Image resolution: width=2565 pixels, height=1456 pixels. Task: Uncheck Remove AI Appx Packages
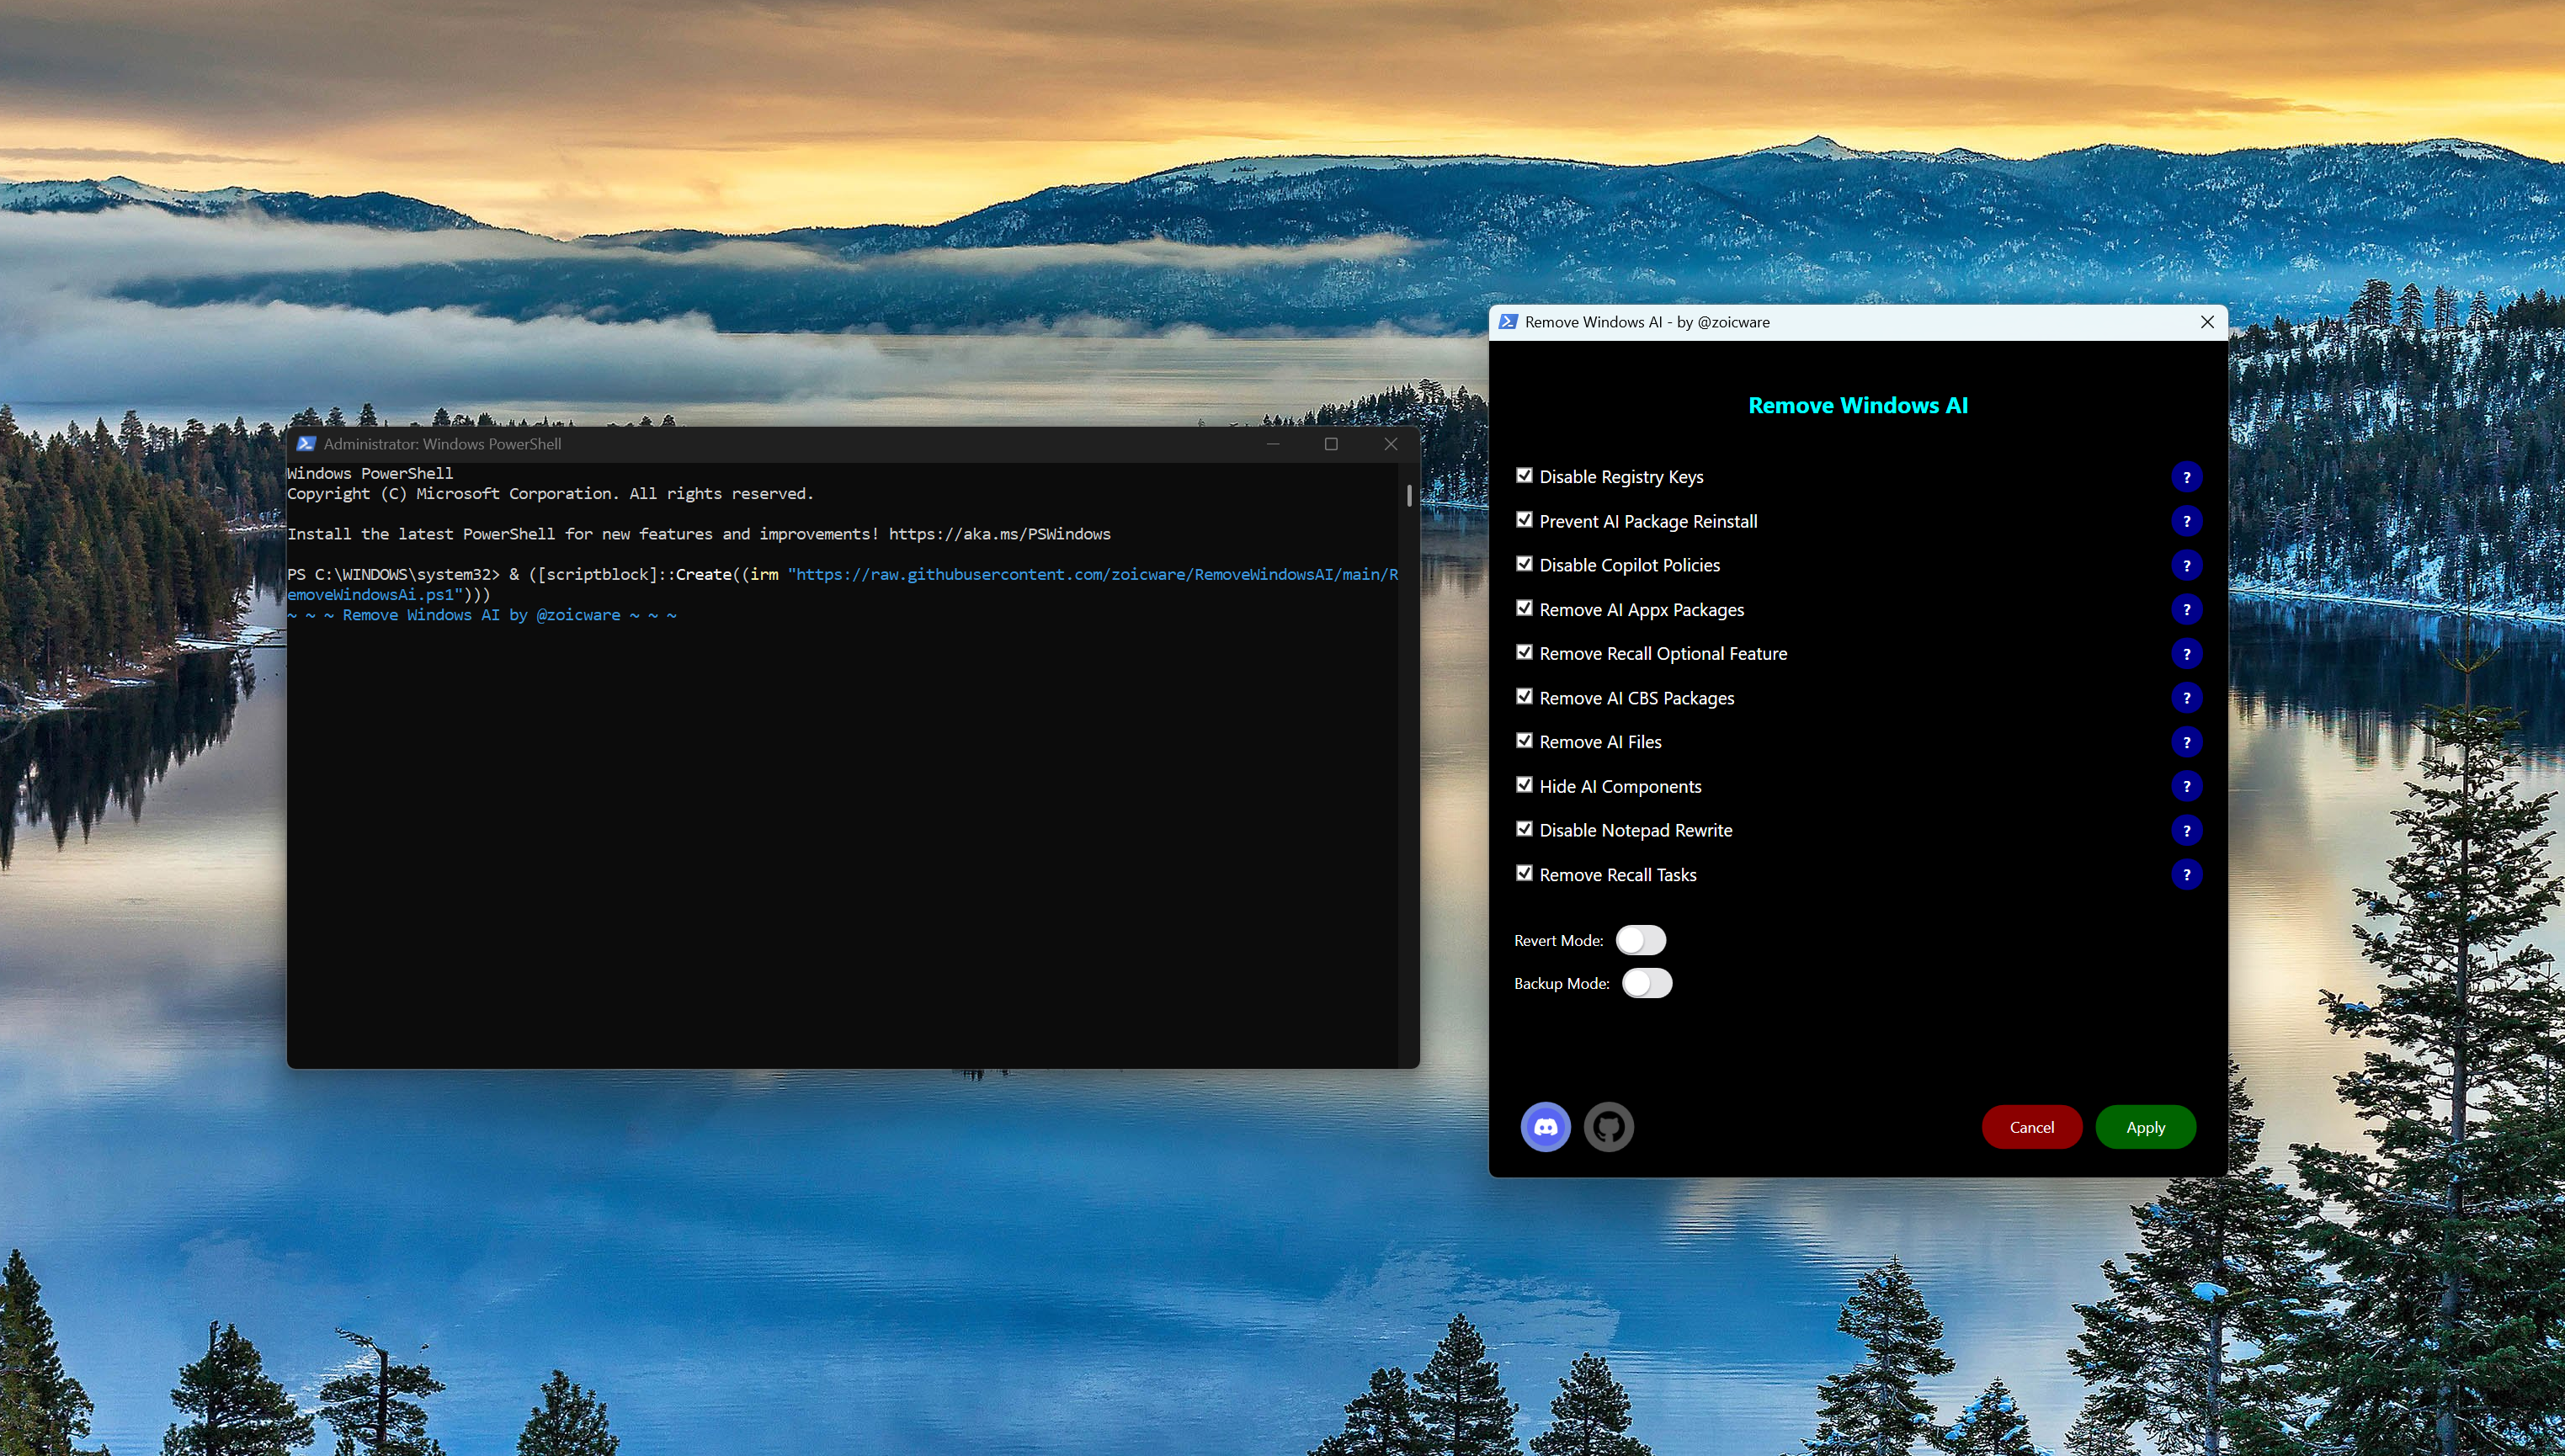pos(1524,608)
